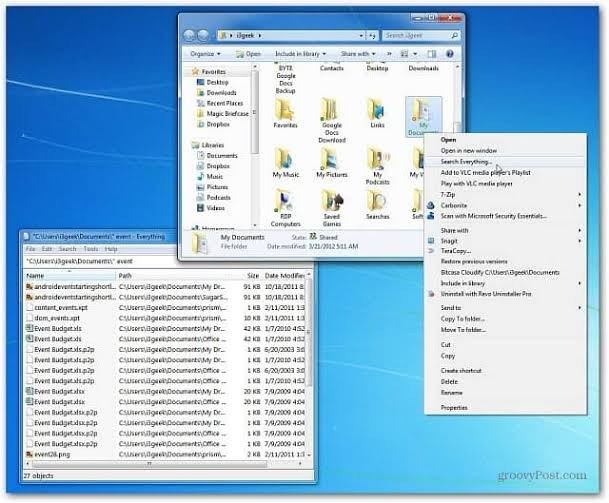
Task: Open the Organize dropdown menu
Action: pyautogui.click(x=205, y=54)
